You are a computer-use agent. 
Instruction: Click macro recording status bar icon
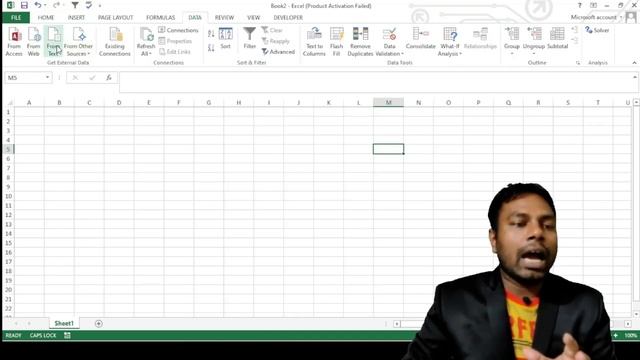pyautogui.click(x=67, y=336)
